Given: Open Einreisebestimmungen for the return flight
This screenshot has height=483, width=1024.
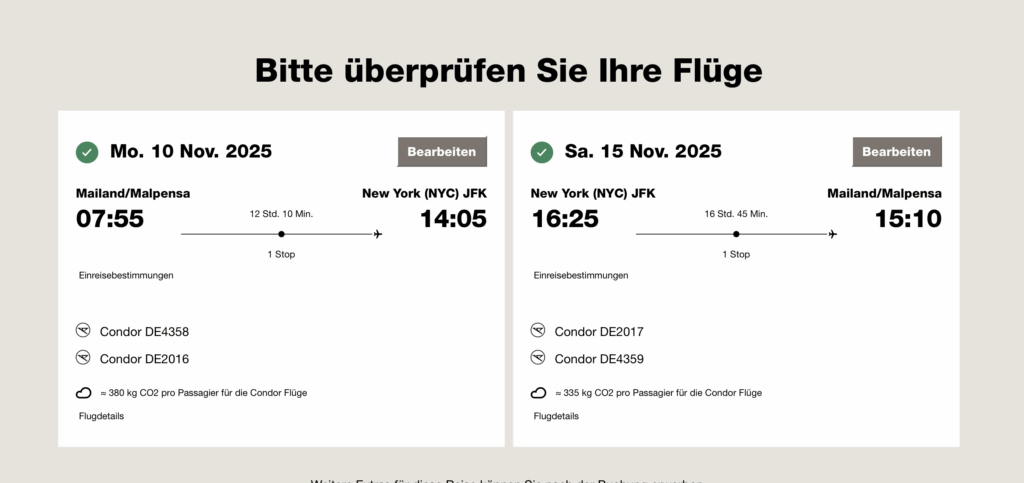Looking at the screenshot, I should [581, 275].
